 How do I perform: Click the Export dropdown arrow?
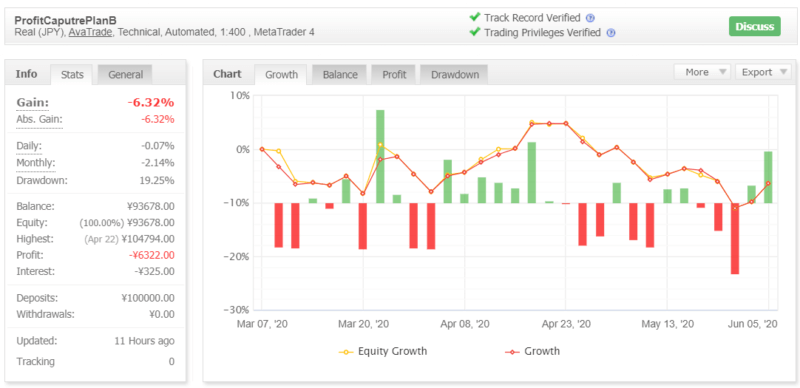click(x=783, y=72)
